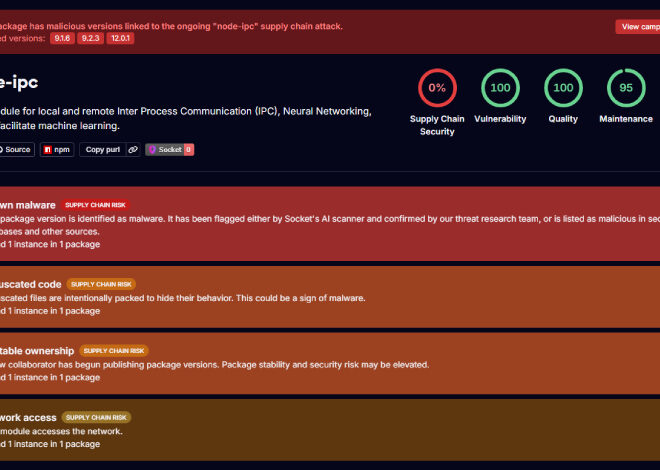
Task: Click the 12.0.1 malicious version badge
Action: (120, 38)
